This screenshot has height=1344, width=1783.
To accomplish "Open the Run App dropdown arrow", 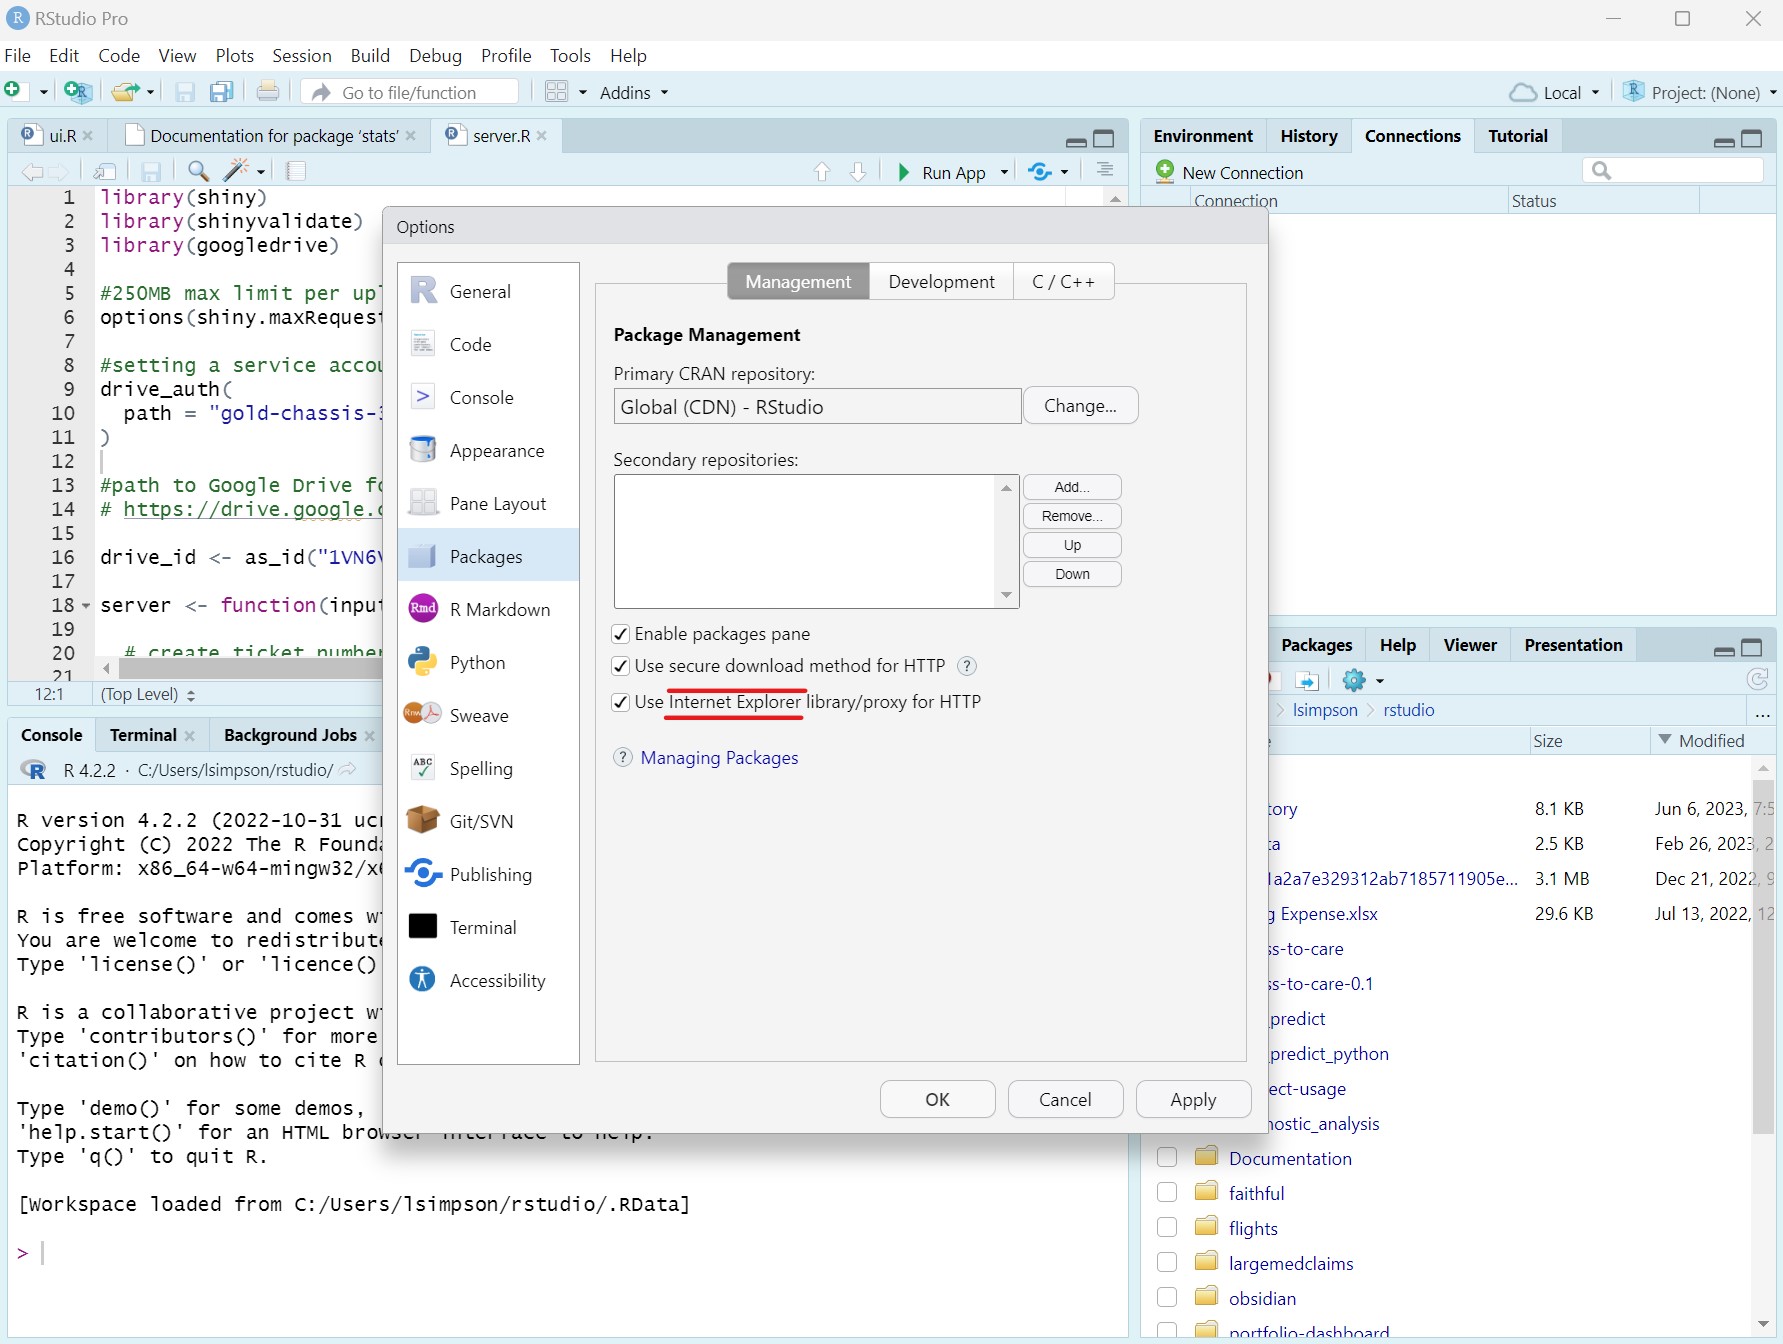I will (x=1004, y=171).
